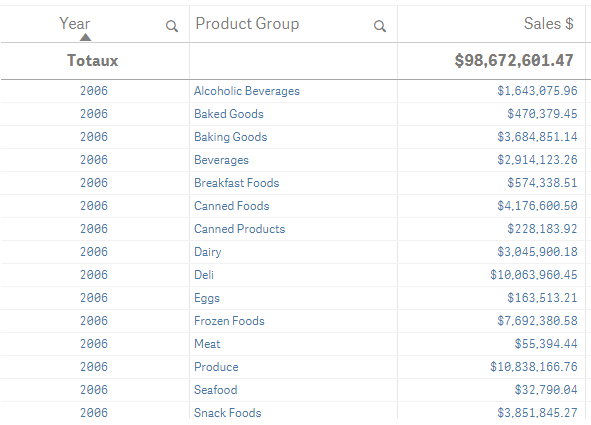Click the sales value $55,394.44

pos(546,344)
